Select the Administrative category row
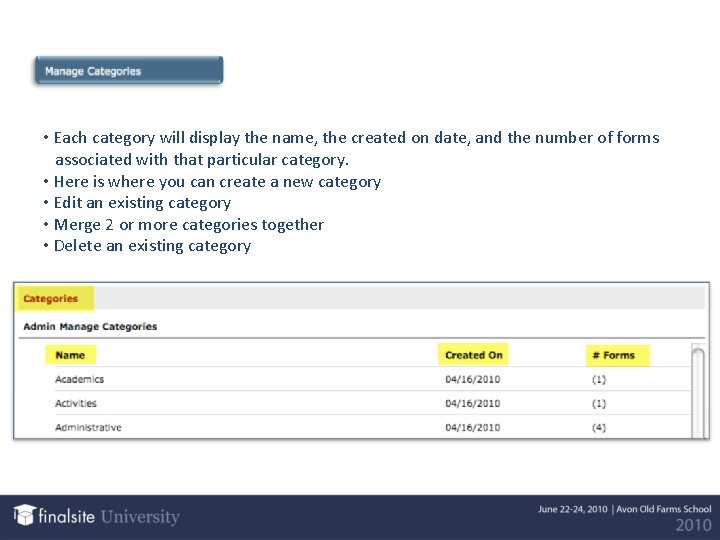720x540 pixels. tap(373, 427)
